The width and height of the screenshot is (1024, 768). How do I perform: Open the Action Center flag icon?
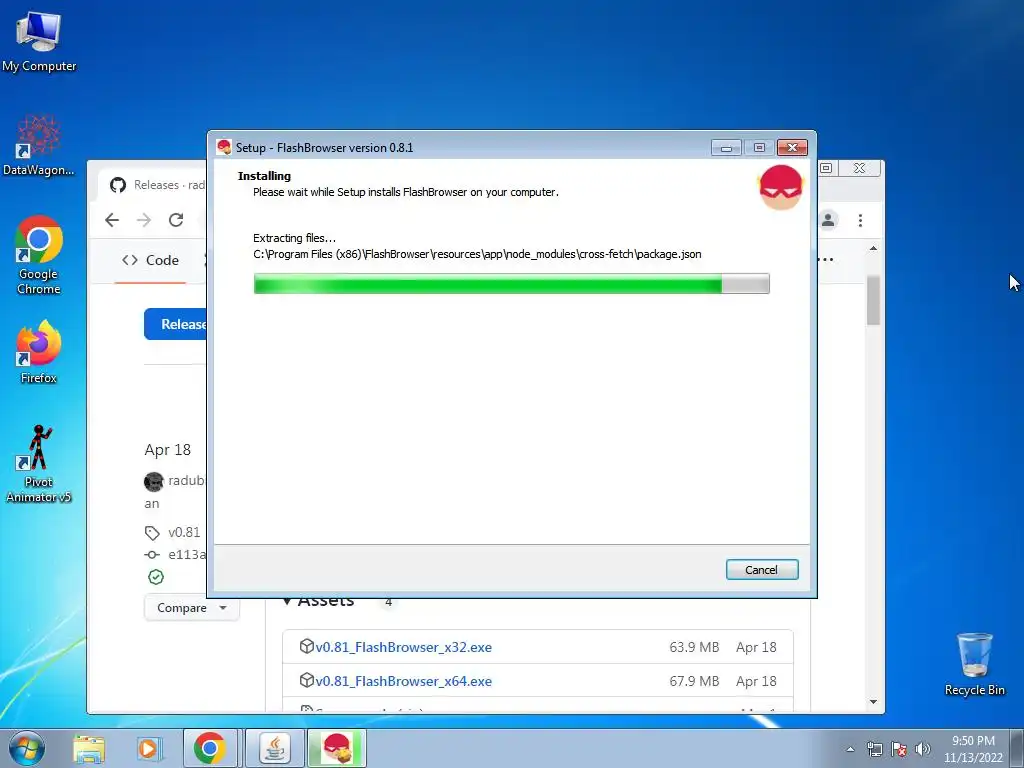(x=899, y=749)
